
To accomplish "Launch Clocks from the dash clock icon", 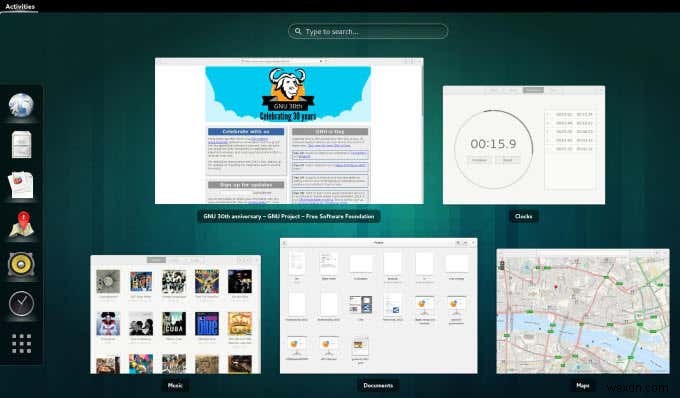I will [x=21, y=303].
